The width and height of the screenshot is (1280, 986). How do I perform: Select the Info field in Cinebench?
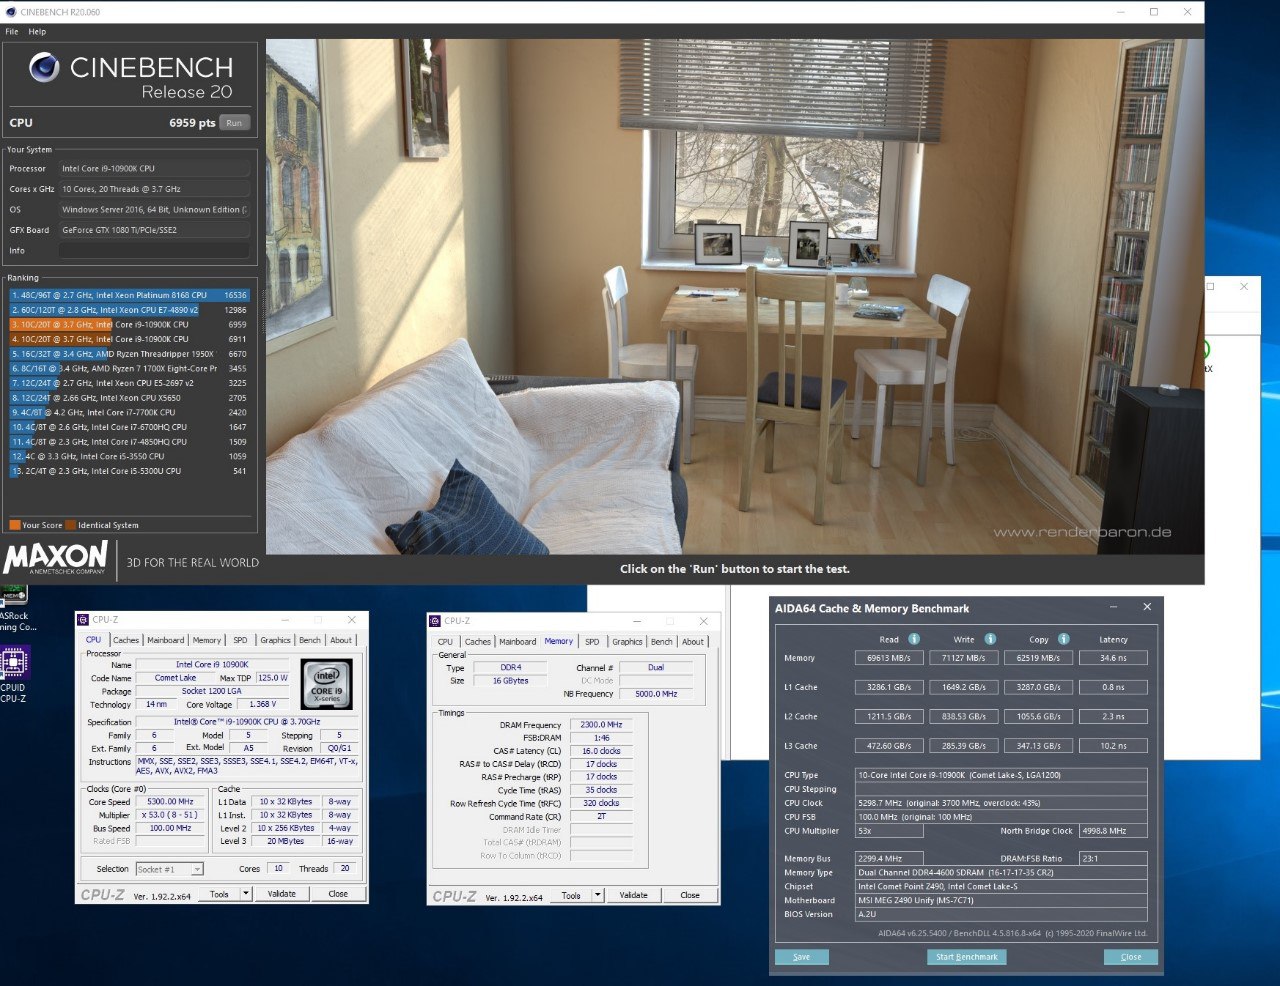(154, 251)
